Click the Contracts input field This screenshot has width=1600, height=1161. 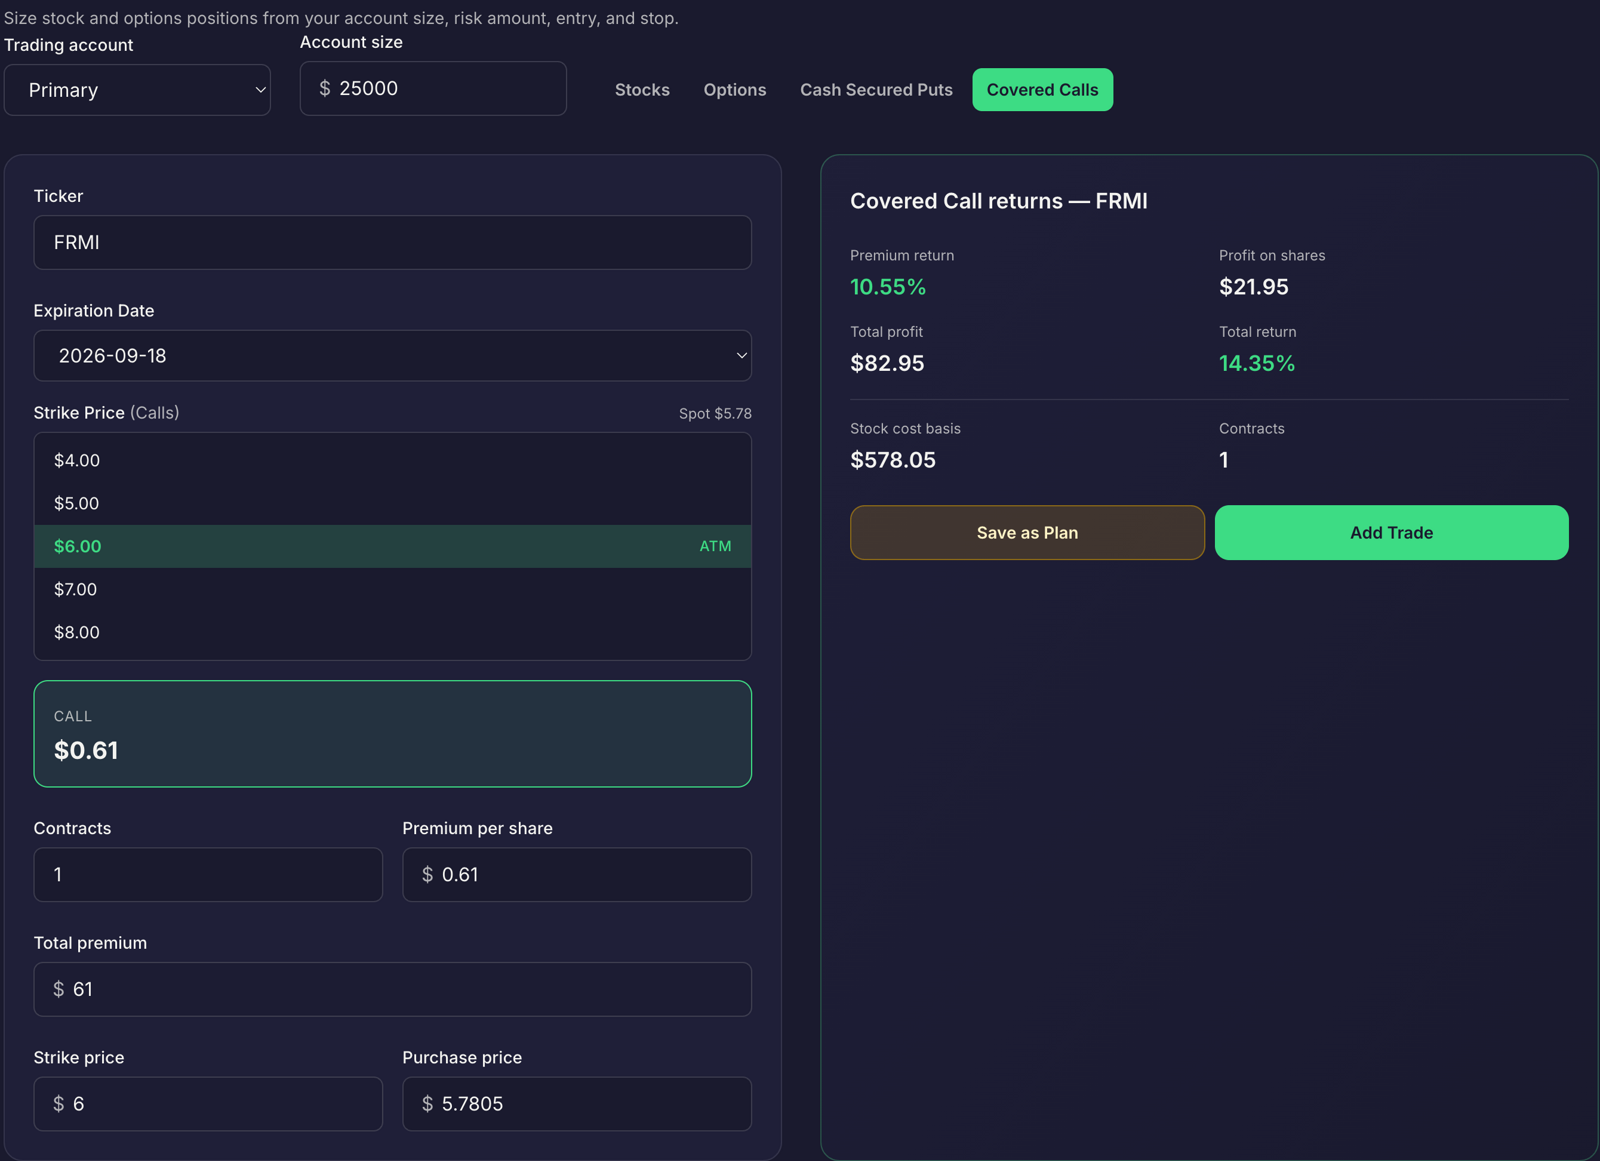(208, 875)
